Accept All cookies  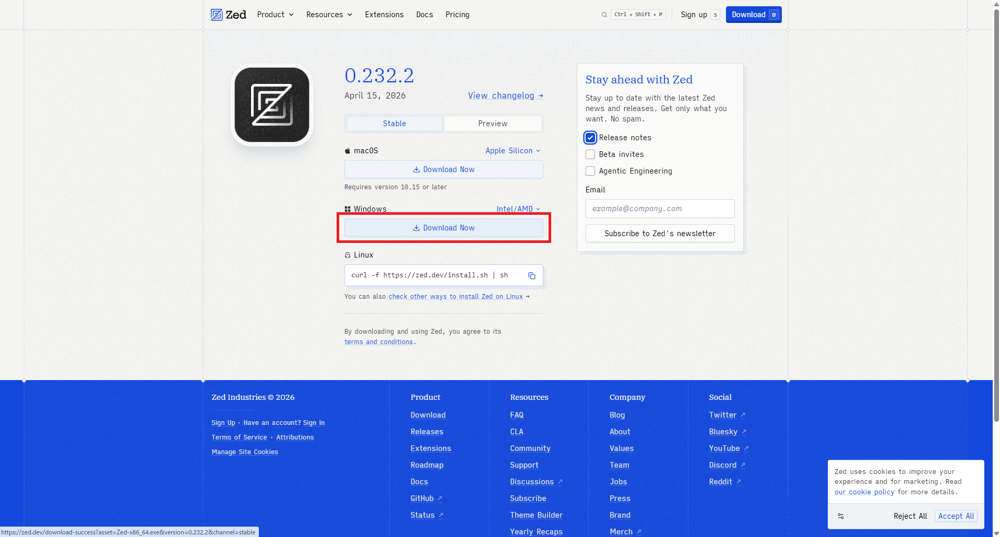click(955, 516)
